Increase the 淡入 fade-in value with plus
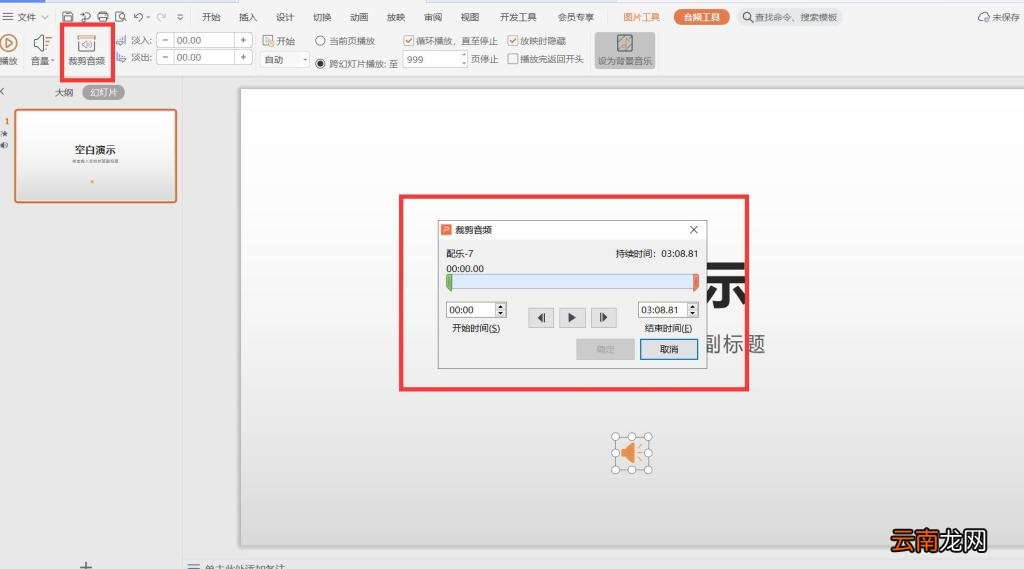 point(243,40)
